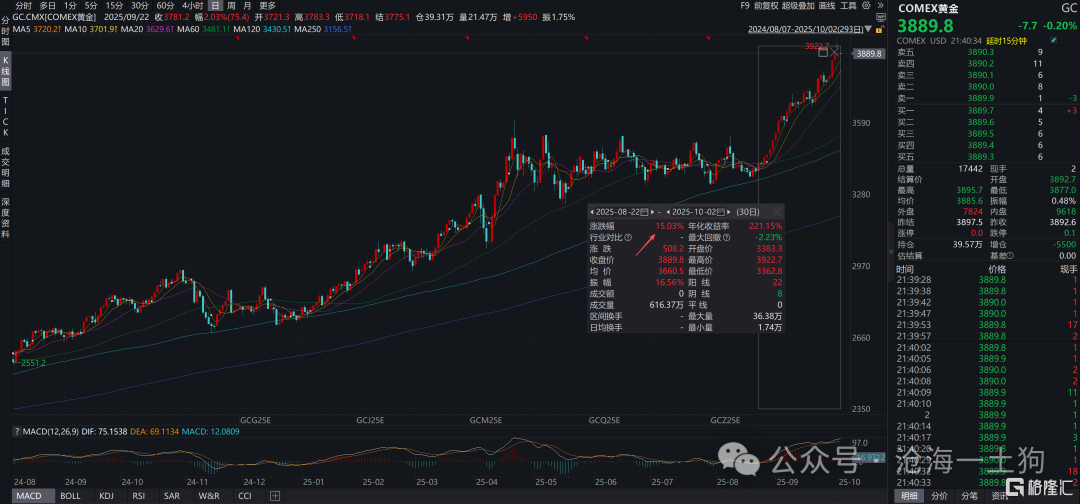Expand the 更多 periods dropdown
1080x504 pixels.
(267, 6)
